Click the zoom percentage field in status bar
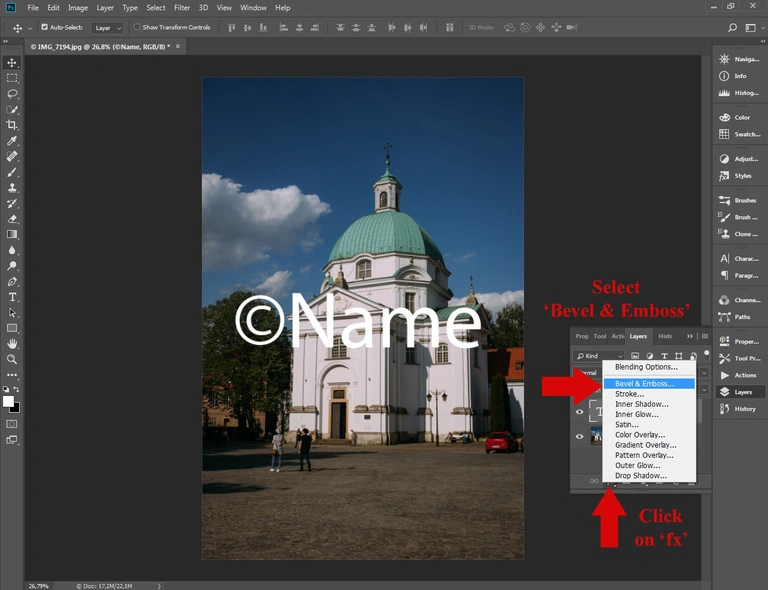The width and height of the screenshot is (768, 590). (39, 586)
